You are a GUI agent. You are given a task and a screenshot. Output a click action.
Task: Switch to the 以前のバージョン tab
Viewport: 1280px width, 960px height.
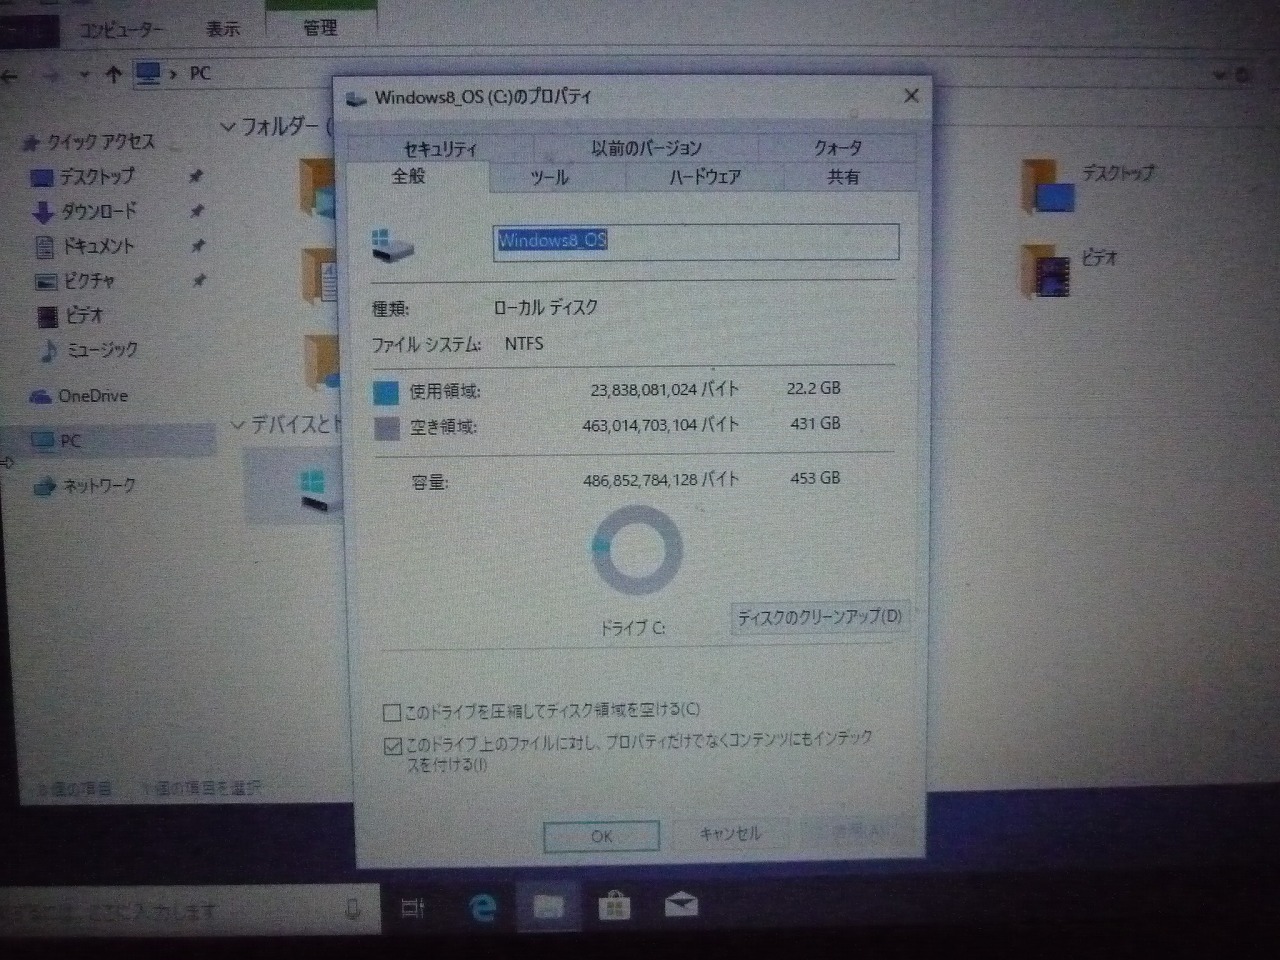click(646, 148)
